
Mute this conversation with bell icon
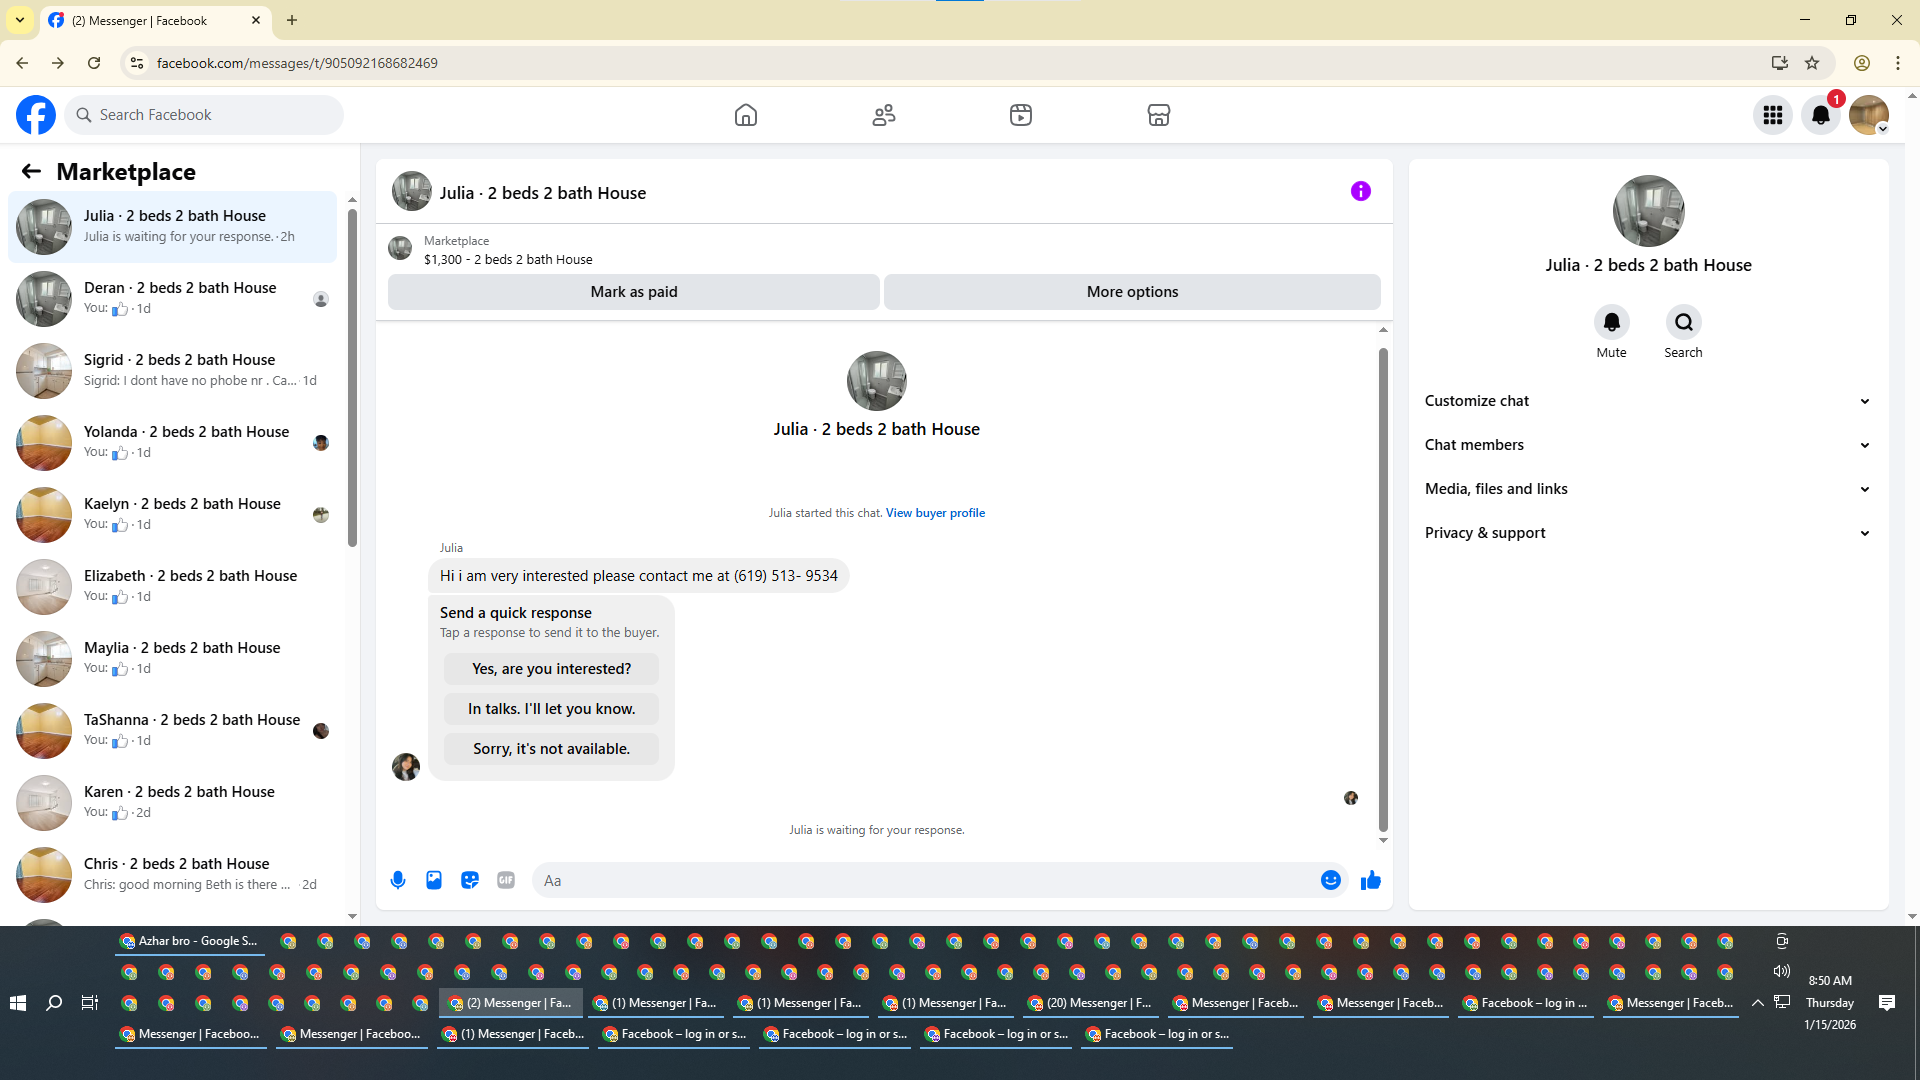pyautogui.click(x=1611, y=322)
